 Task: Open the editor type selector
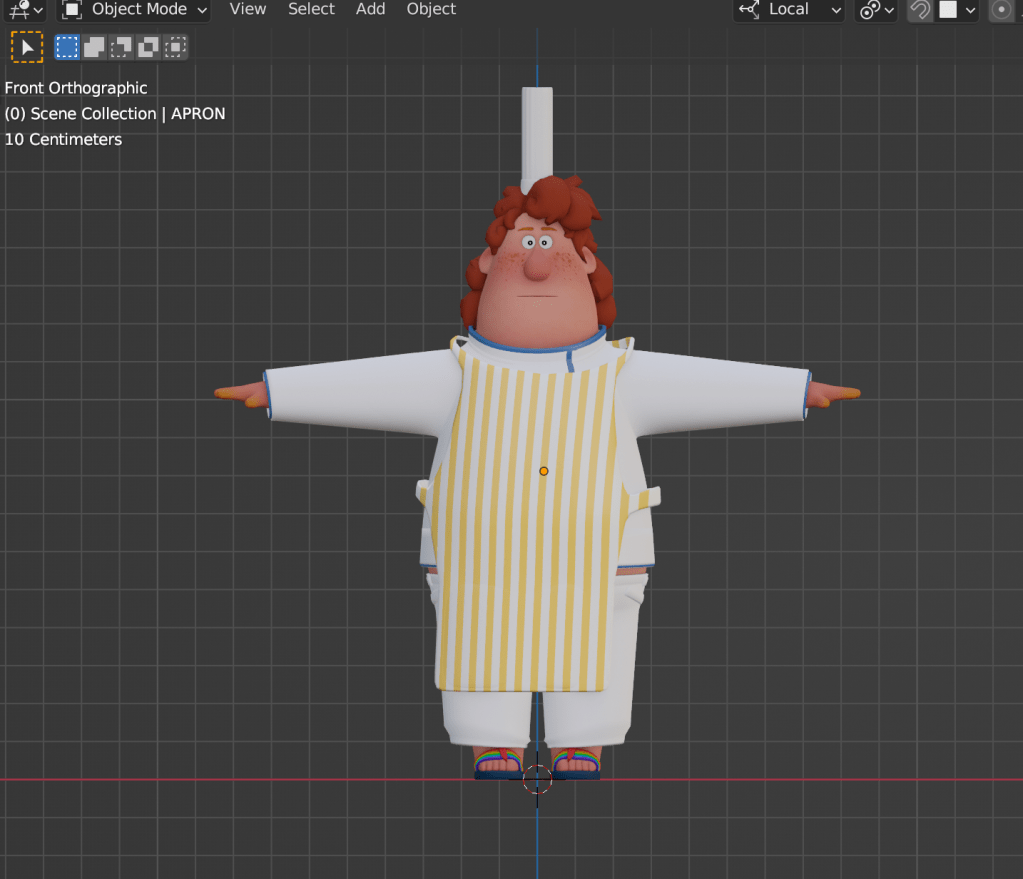23,10
